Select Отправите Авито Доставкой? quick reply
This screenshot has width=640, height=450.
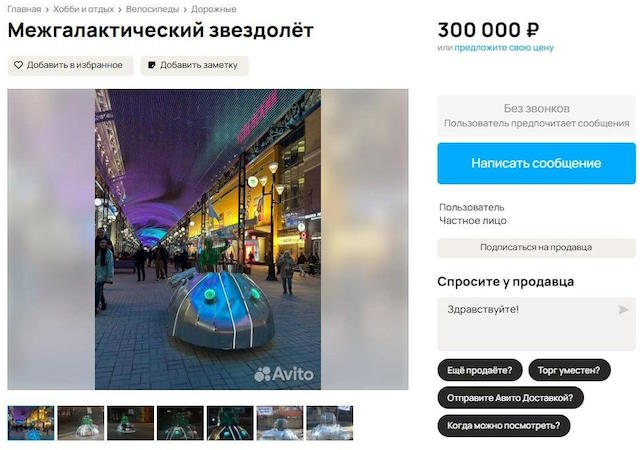[510, 398]
